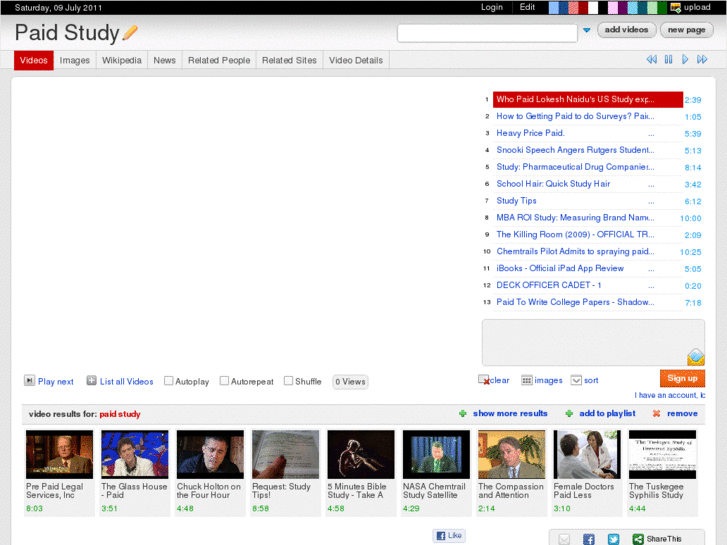Open 5 Minutes Bible Study thumbnail
Screen dimensions: 727x545
click(x=361, y=454)
